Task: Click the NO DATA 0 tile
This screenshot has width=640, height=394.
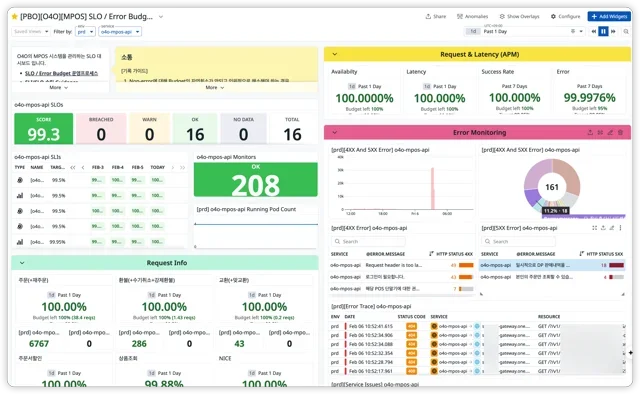Action: point(243,129)
